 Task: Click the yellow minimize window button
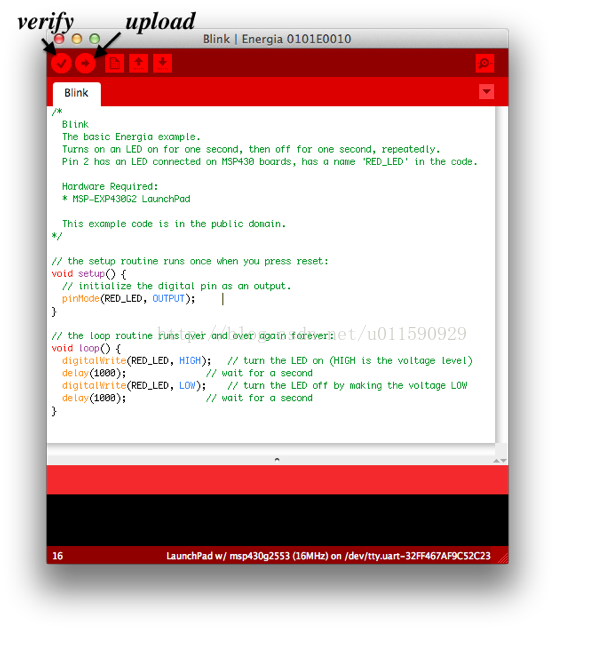point(77,39)
